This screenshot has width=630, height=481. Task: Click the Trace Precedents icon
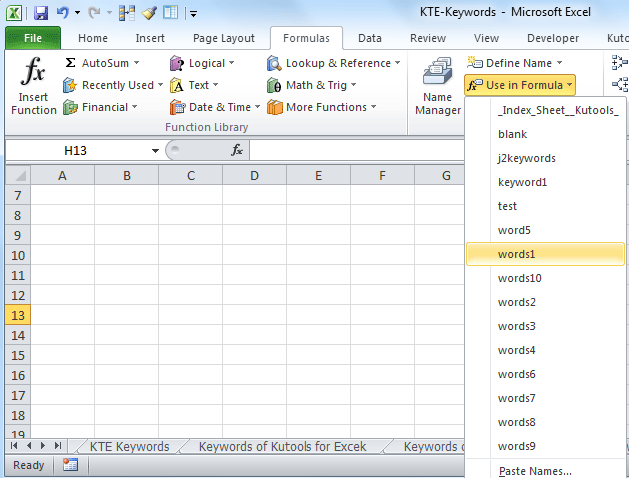pyautogui.click(x=619, y=63)
